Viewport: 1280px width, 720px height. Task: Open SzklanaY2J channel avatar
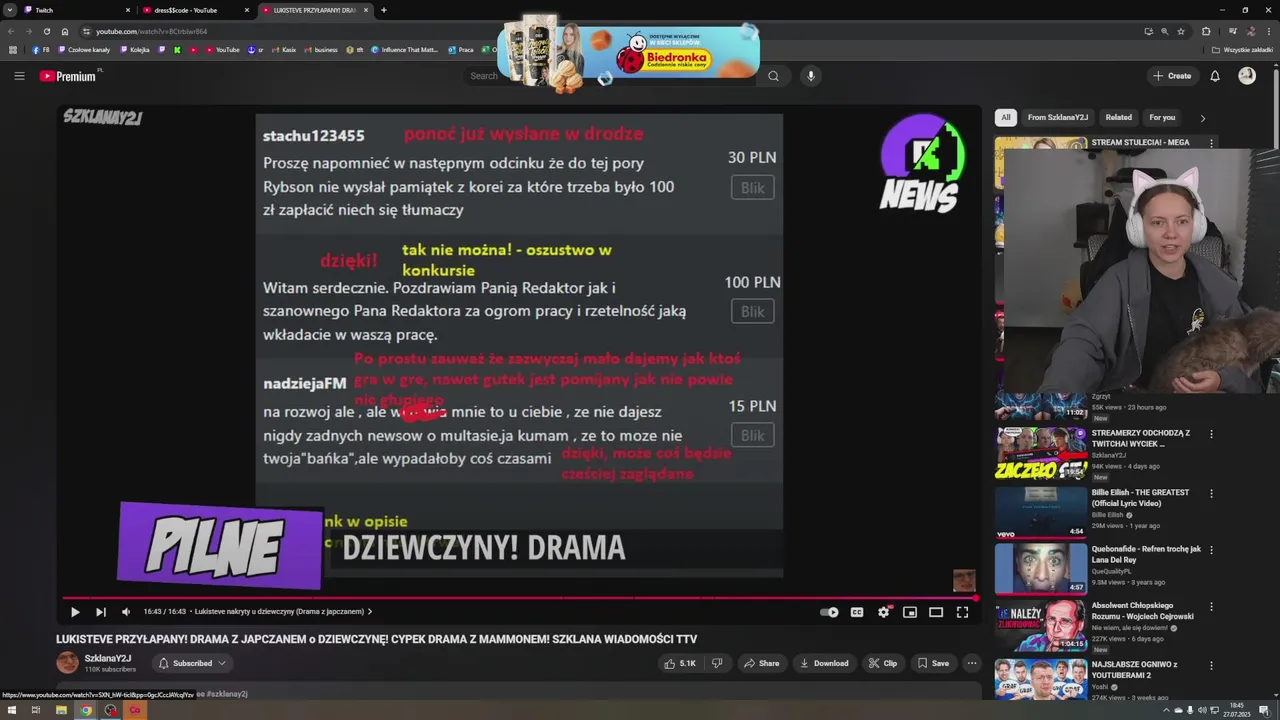pyautogui.click(x=67, y=663)
